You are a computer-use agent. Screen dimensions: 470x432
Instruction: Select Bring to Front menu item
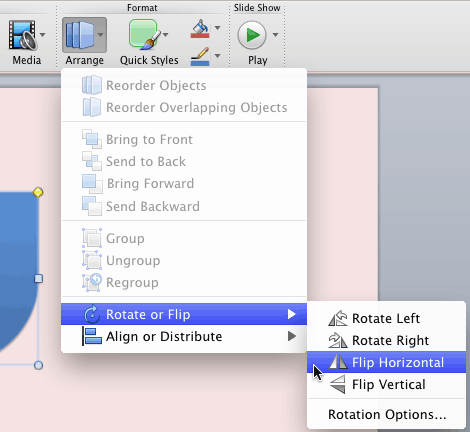tap(184, 139)
